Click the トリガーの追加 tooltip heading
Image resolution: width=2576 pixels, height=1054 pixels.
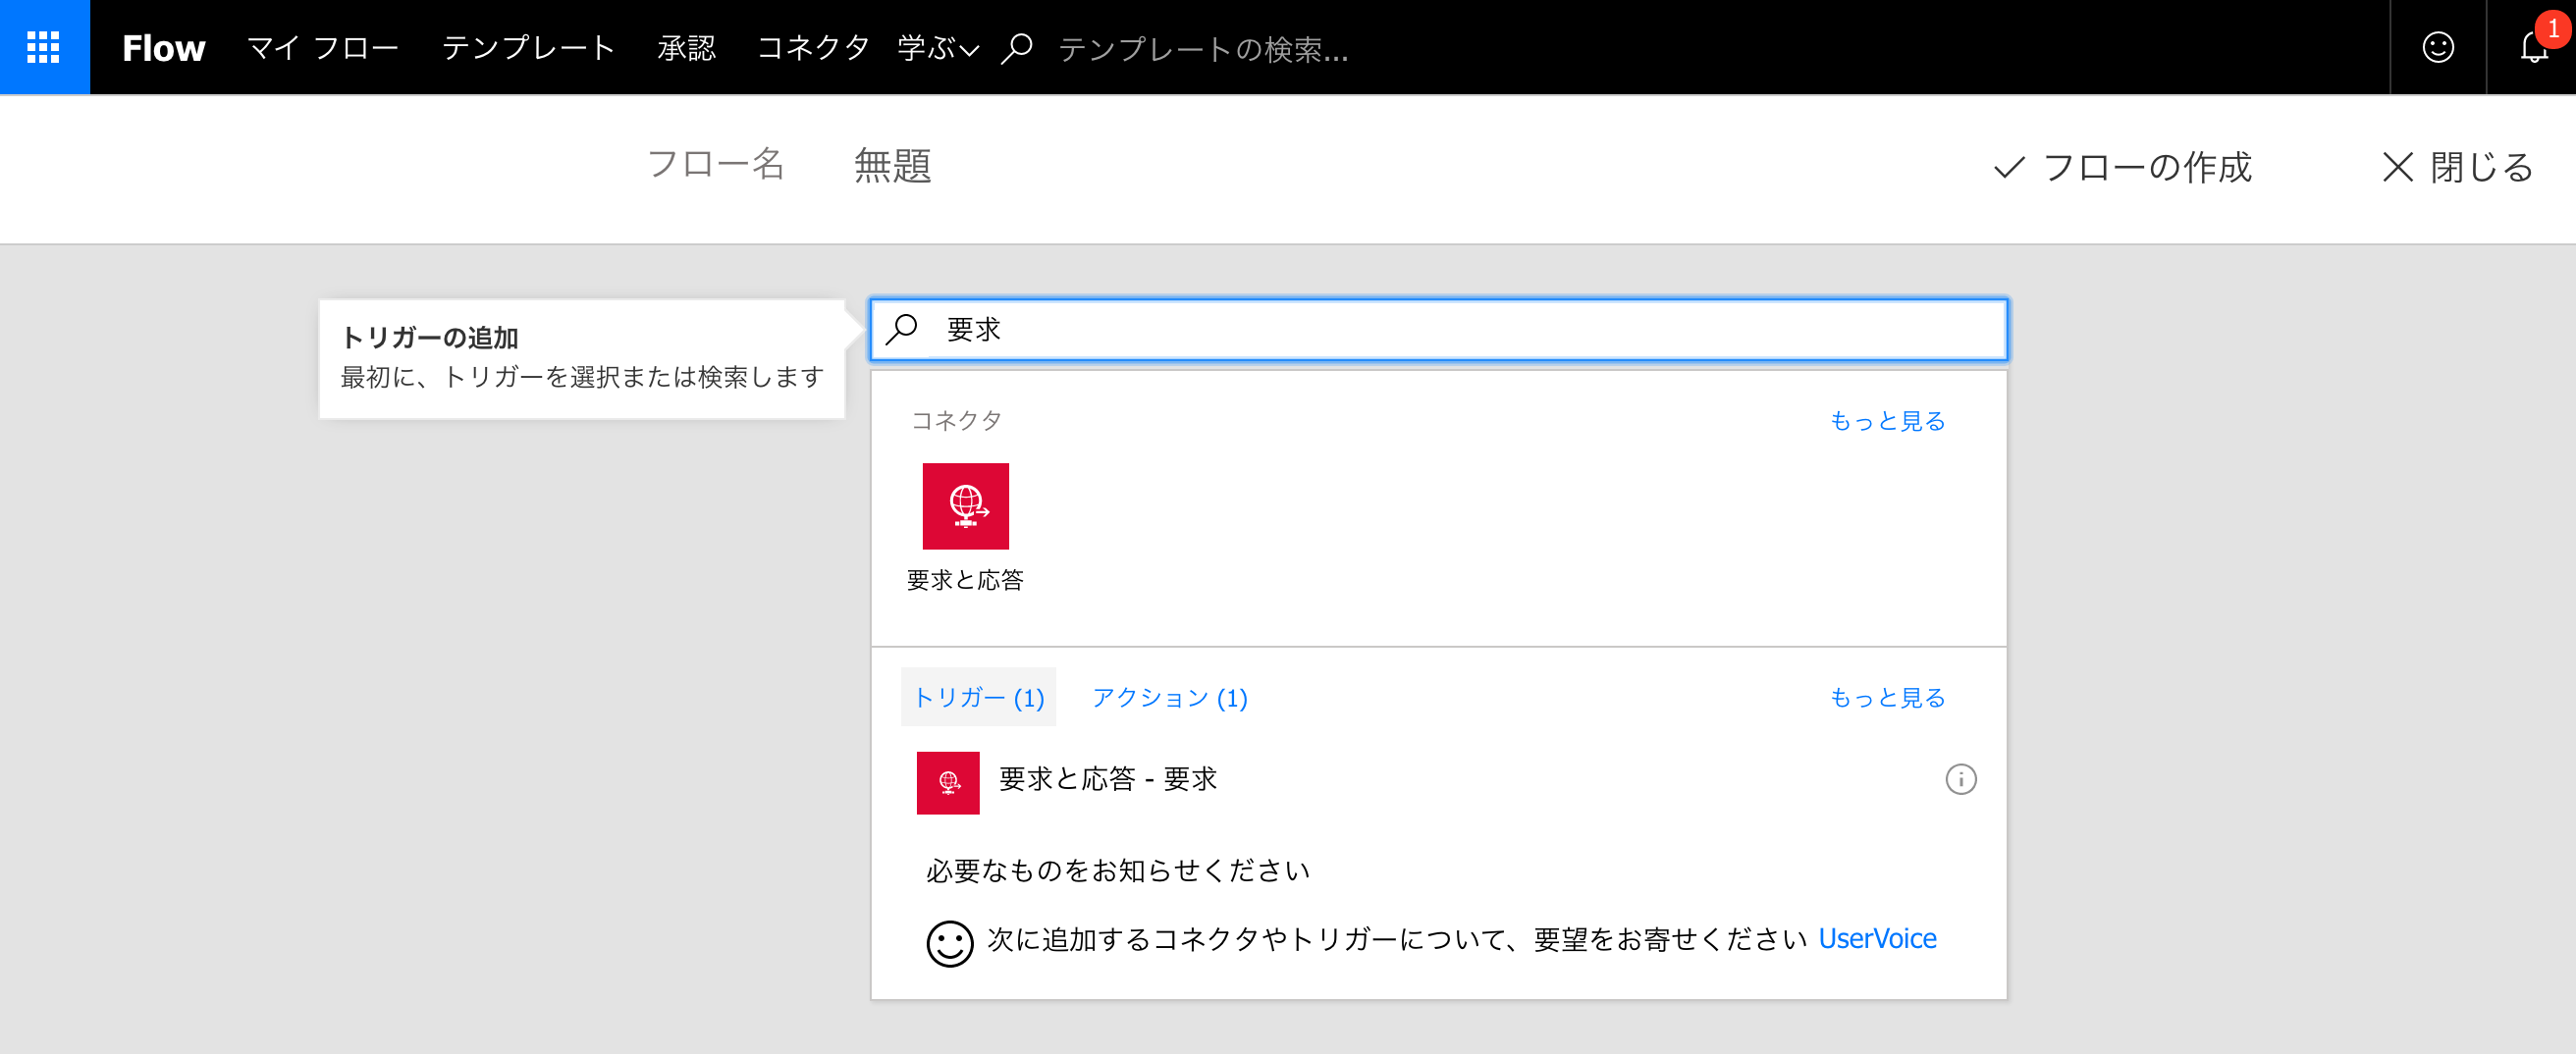click(x=429, y=338)
